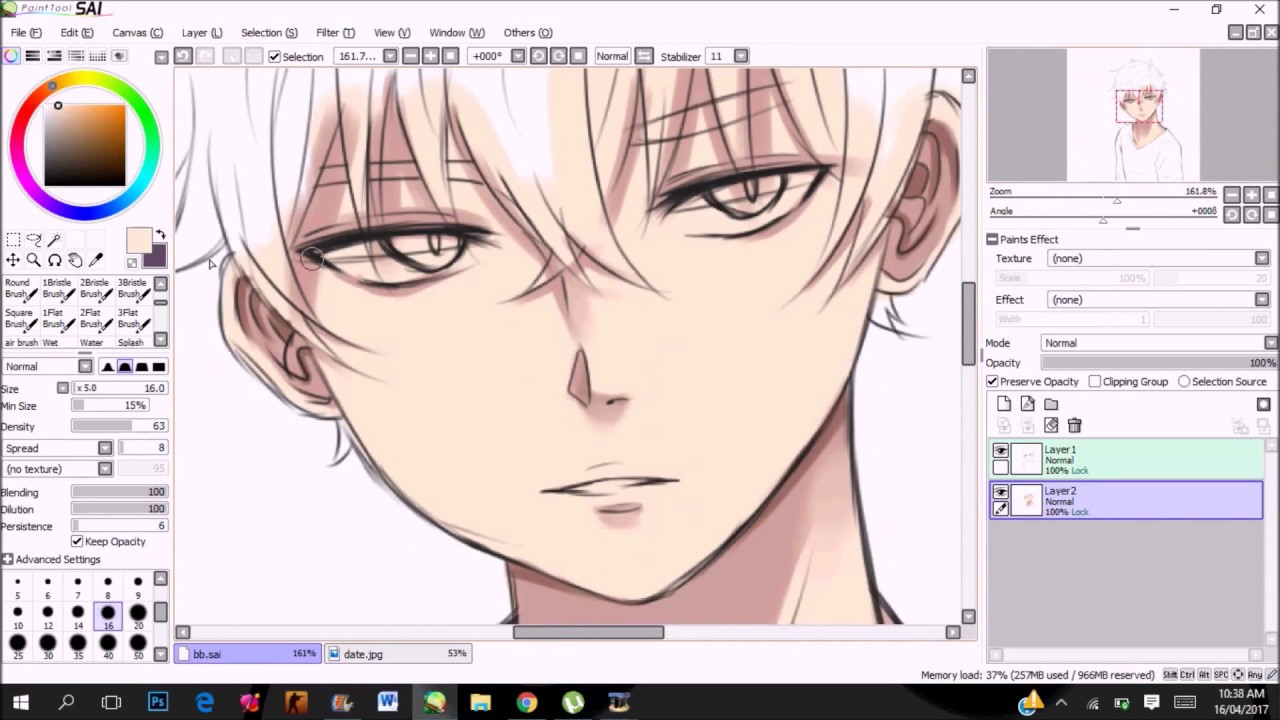Open the rotation angle dropdown in toolbar
The height and width of the screenshot is (720, 1280).
tap(518, 56)
